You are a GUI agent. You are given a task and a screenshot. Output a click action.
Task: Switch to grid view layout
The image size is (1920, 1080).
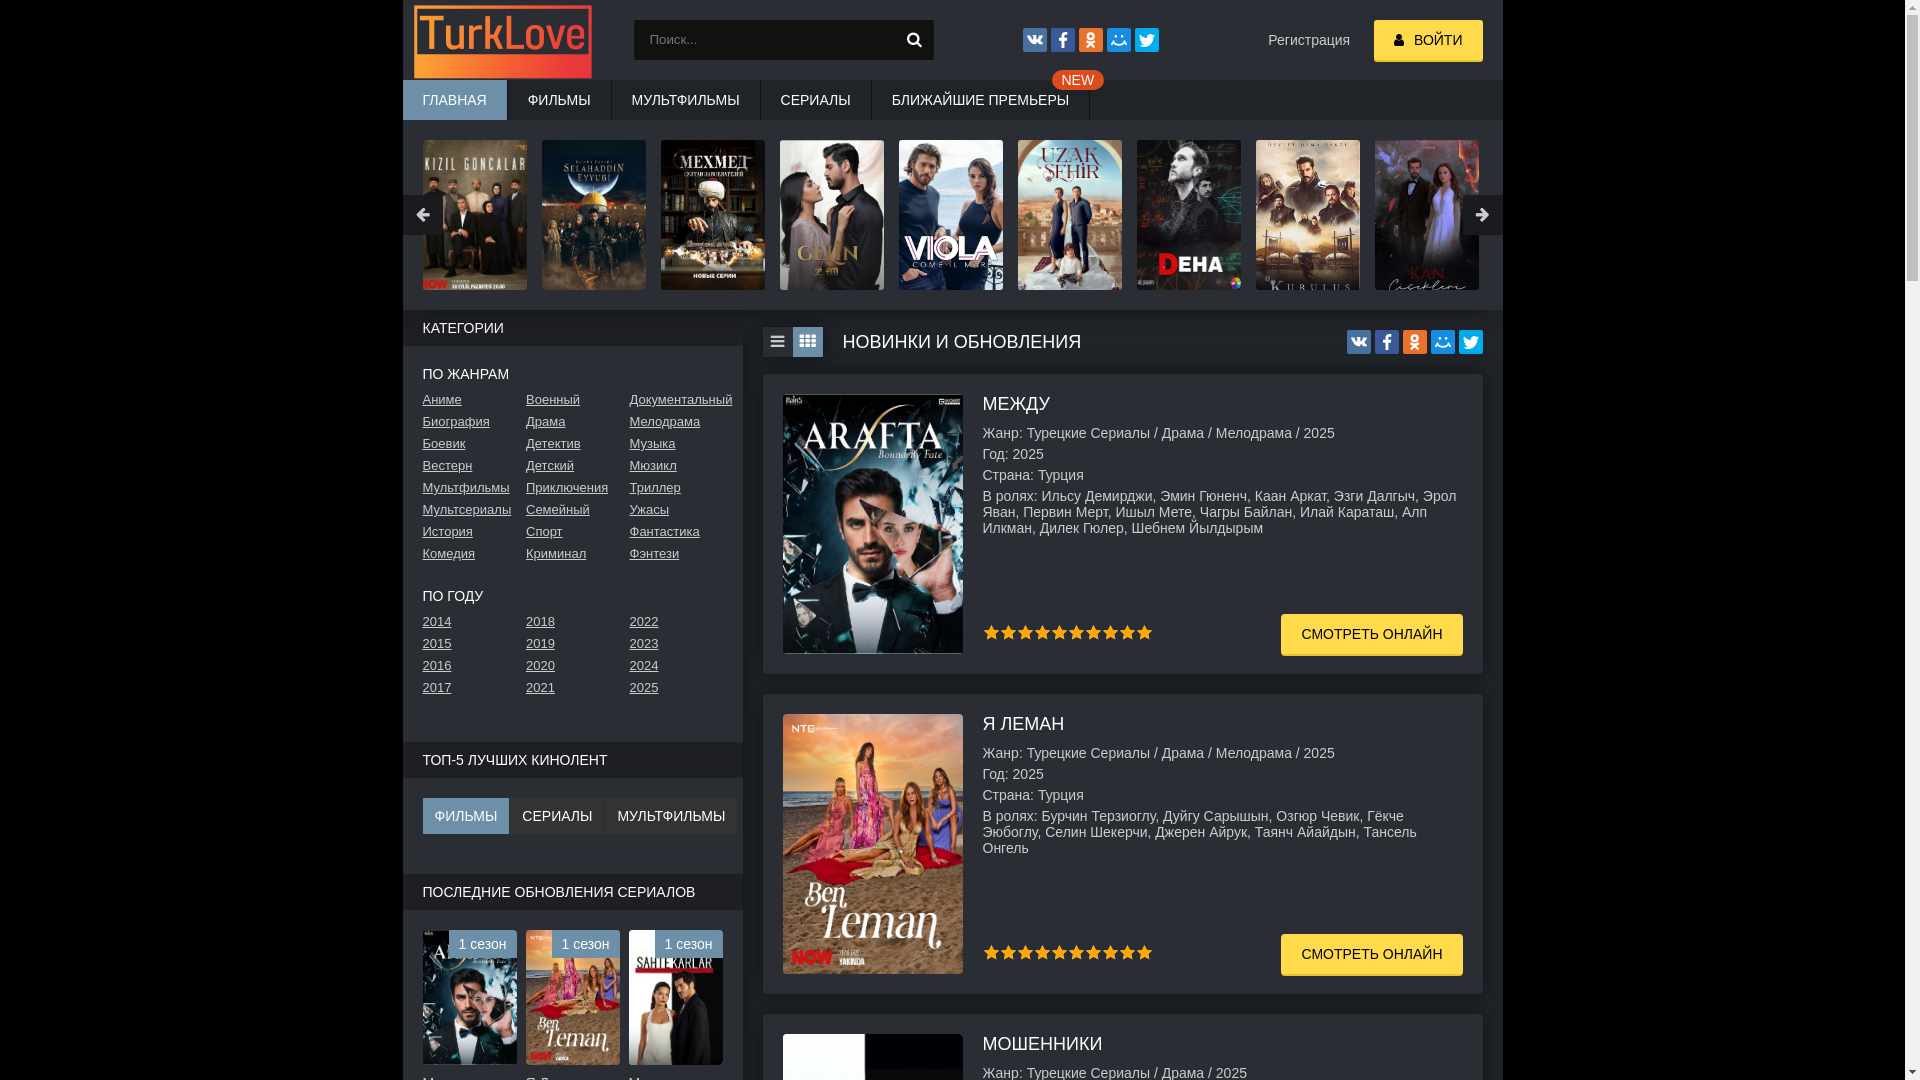807,342
